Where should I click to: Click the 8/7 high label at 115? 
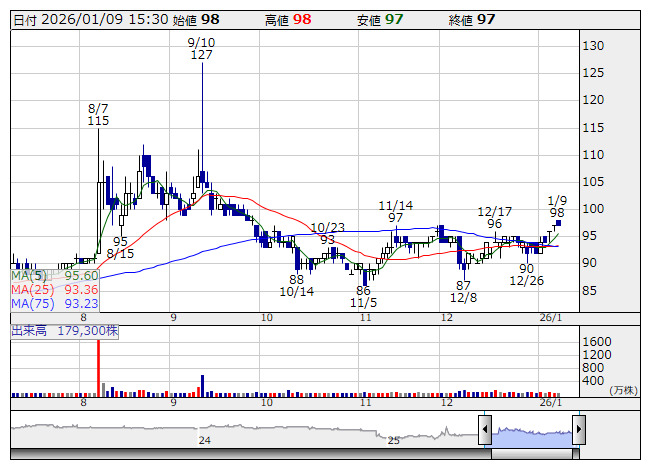click(x=98, y=114)
